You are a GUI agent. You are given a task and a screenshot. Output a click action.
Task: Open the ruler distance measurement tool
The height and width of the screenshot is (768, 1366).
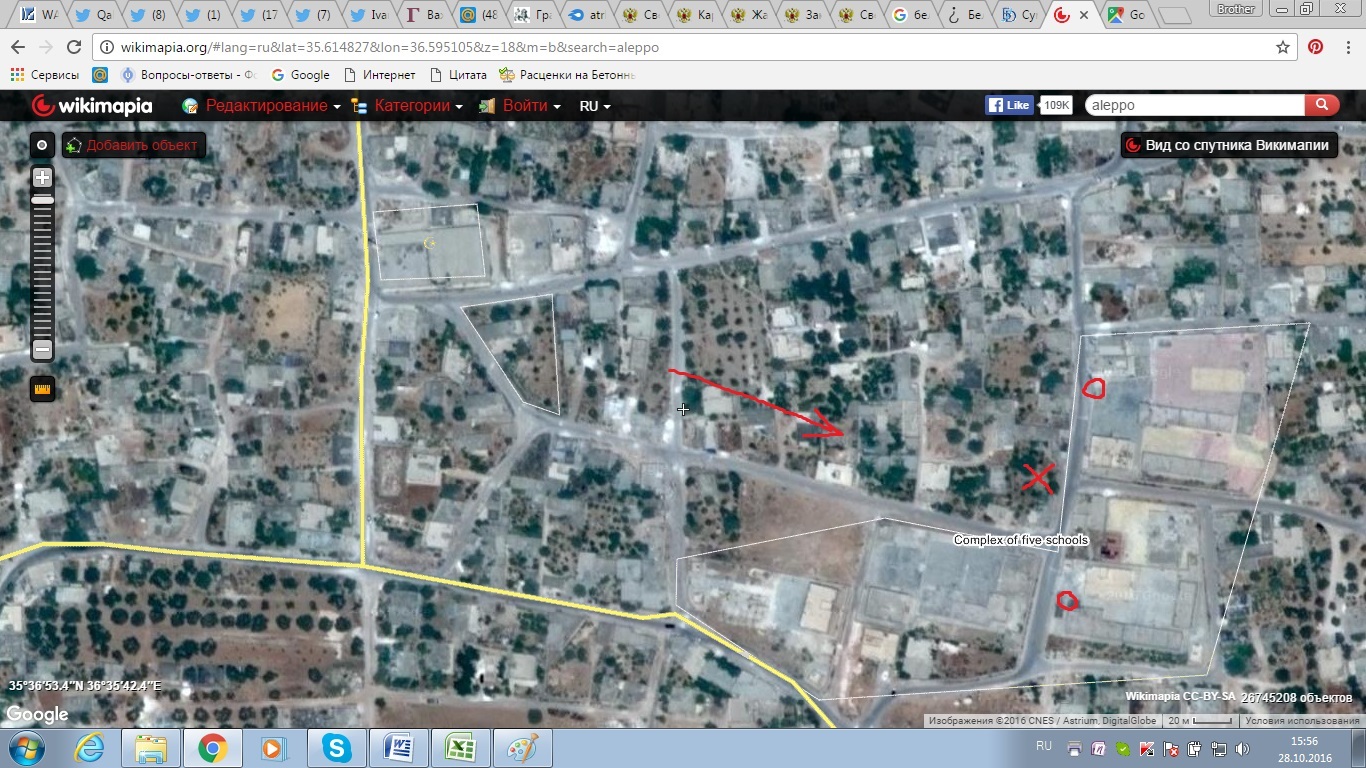point(42,389)
